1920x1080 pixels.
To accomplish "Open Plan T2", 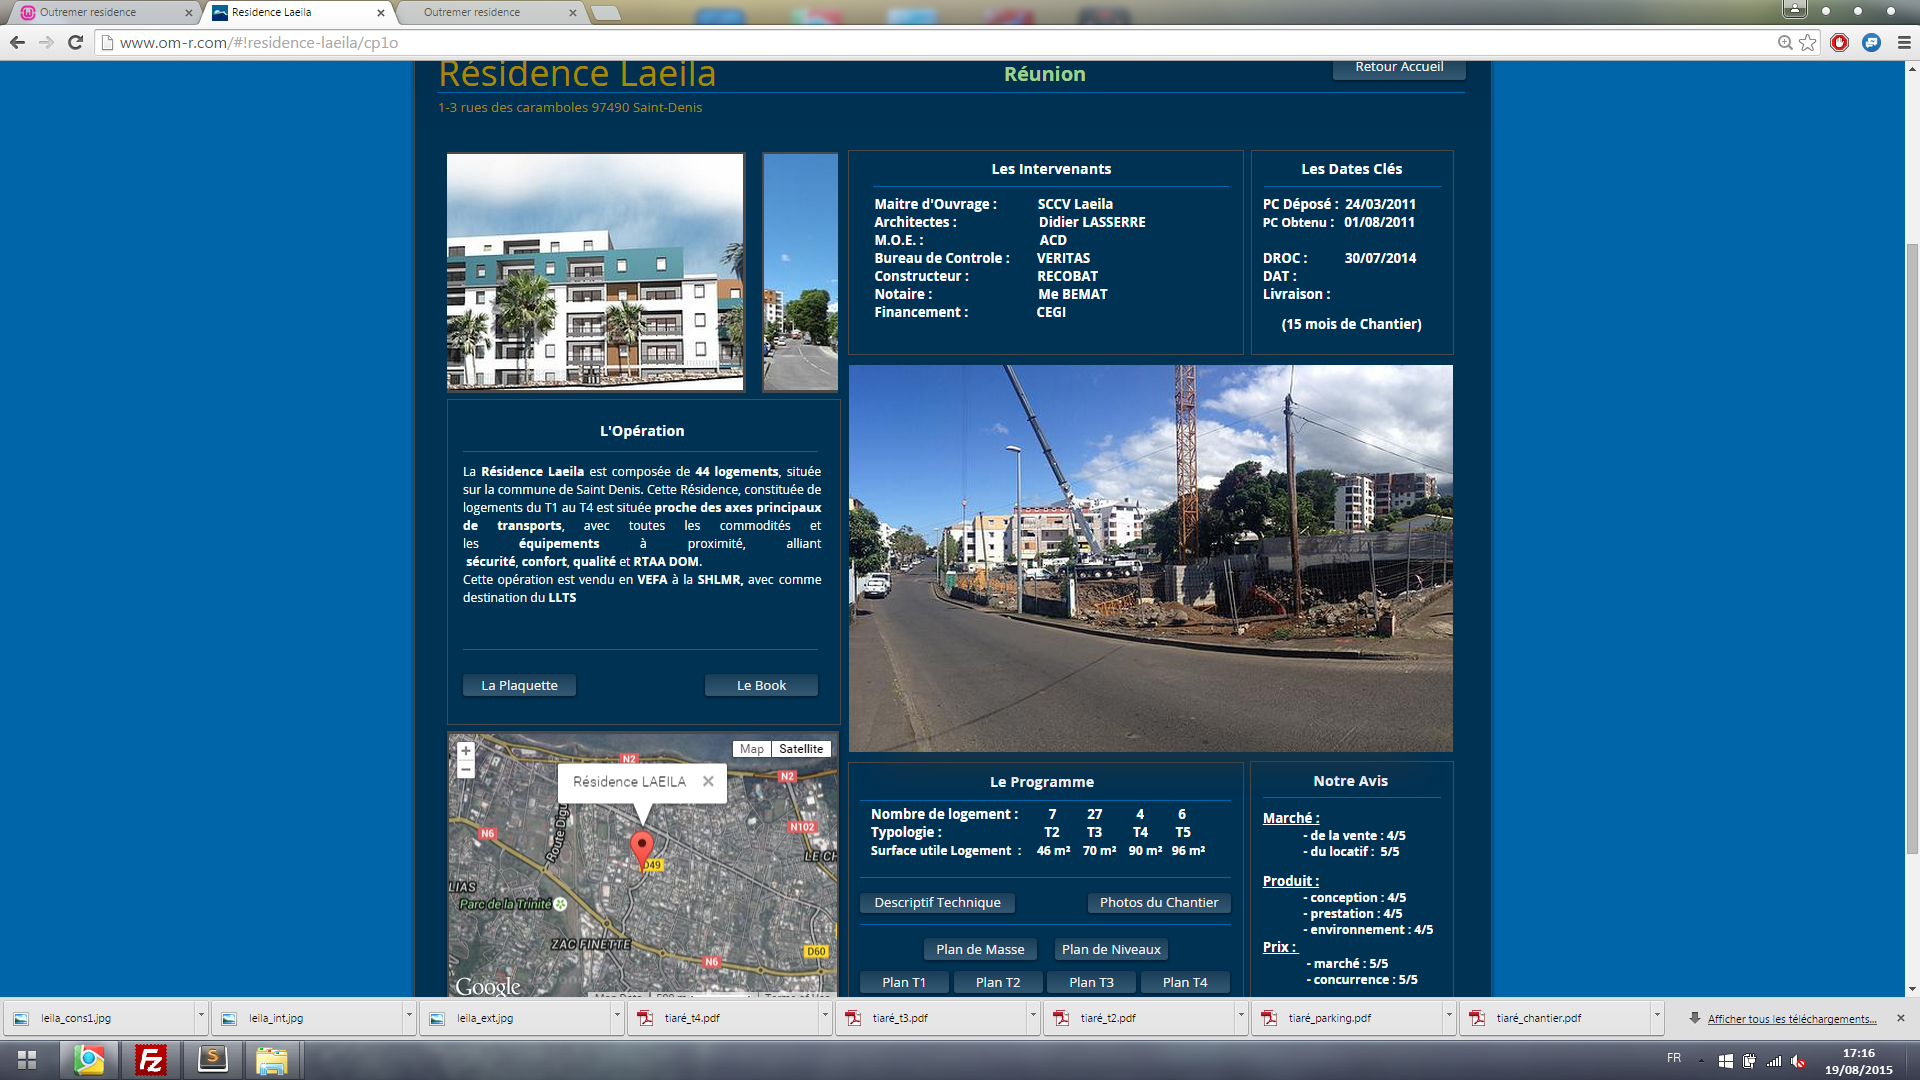I will point(998,982).
